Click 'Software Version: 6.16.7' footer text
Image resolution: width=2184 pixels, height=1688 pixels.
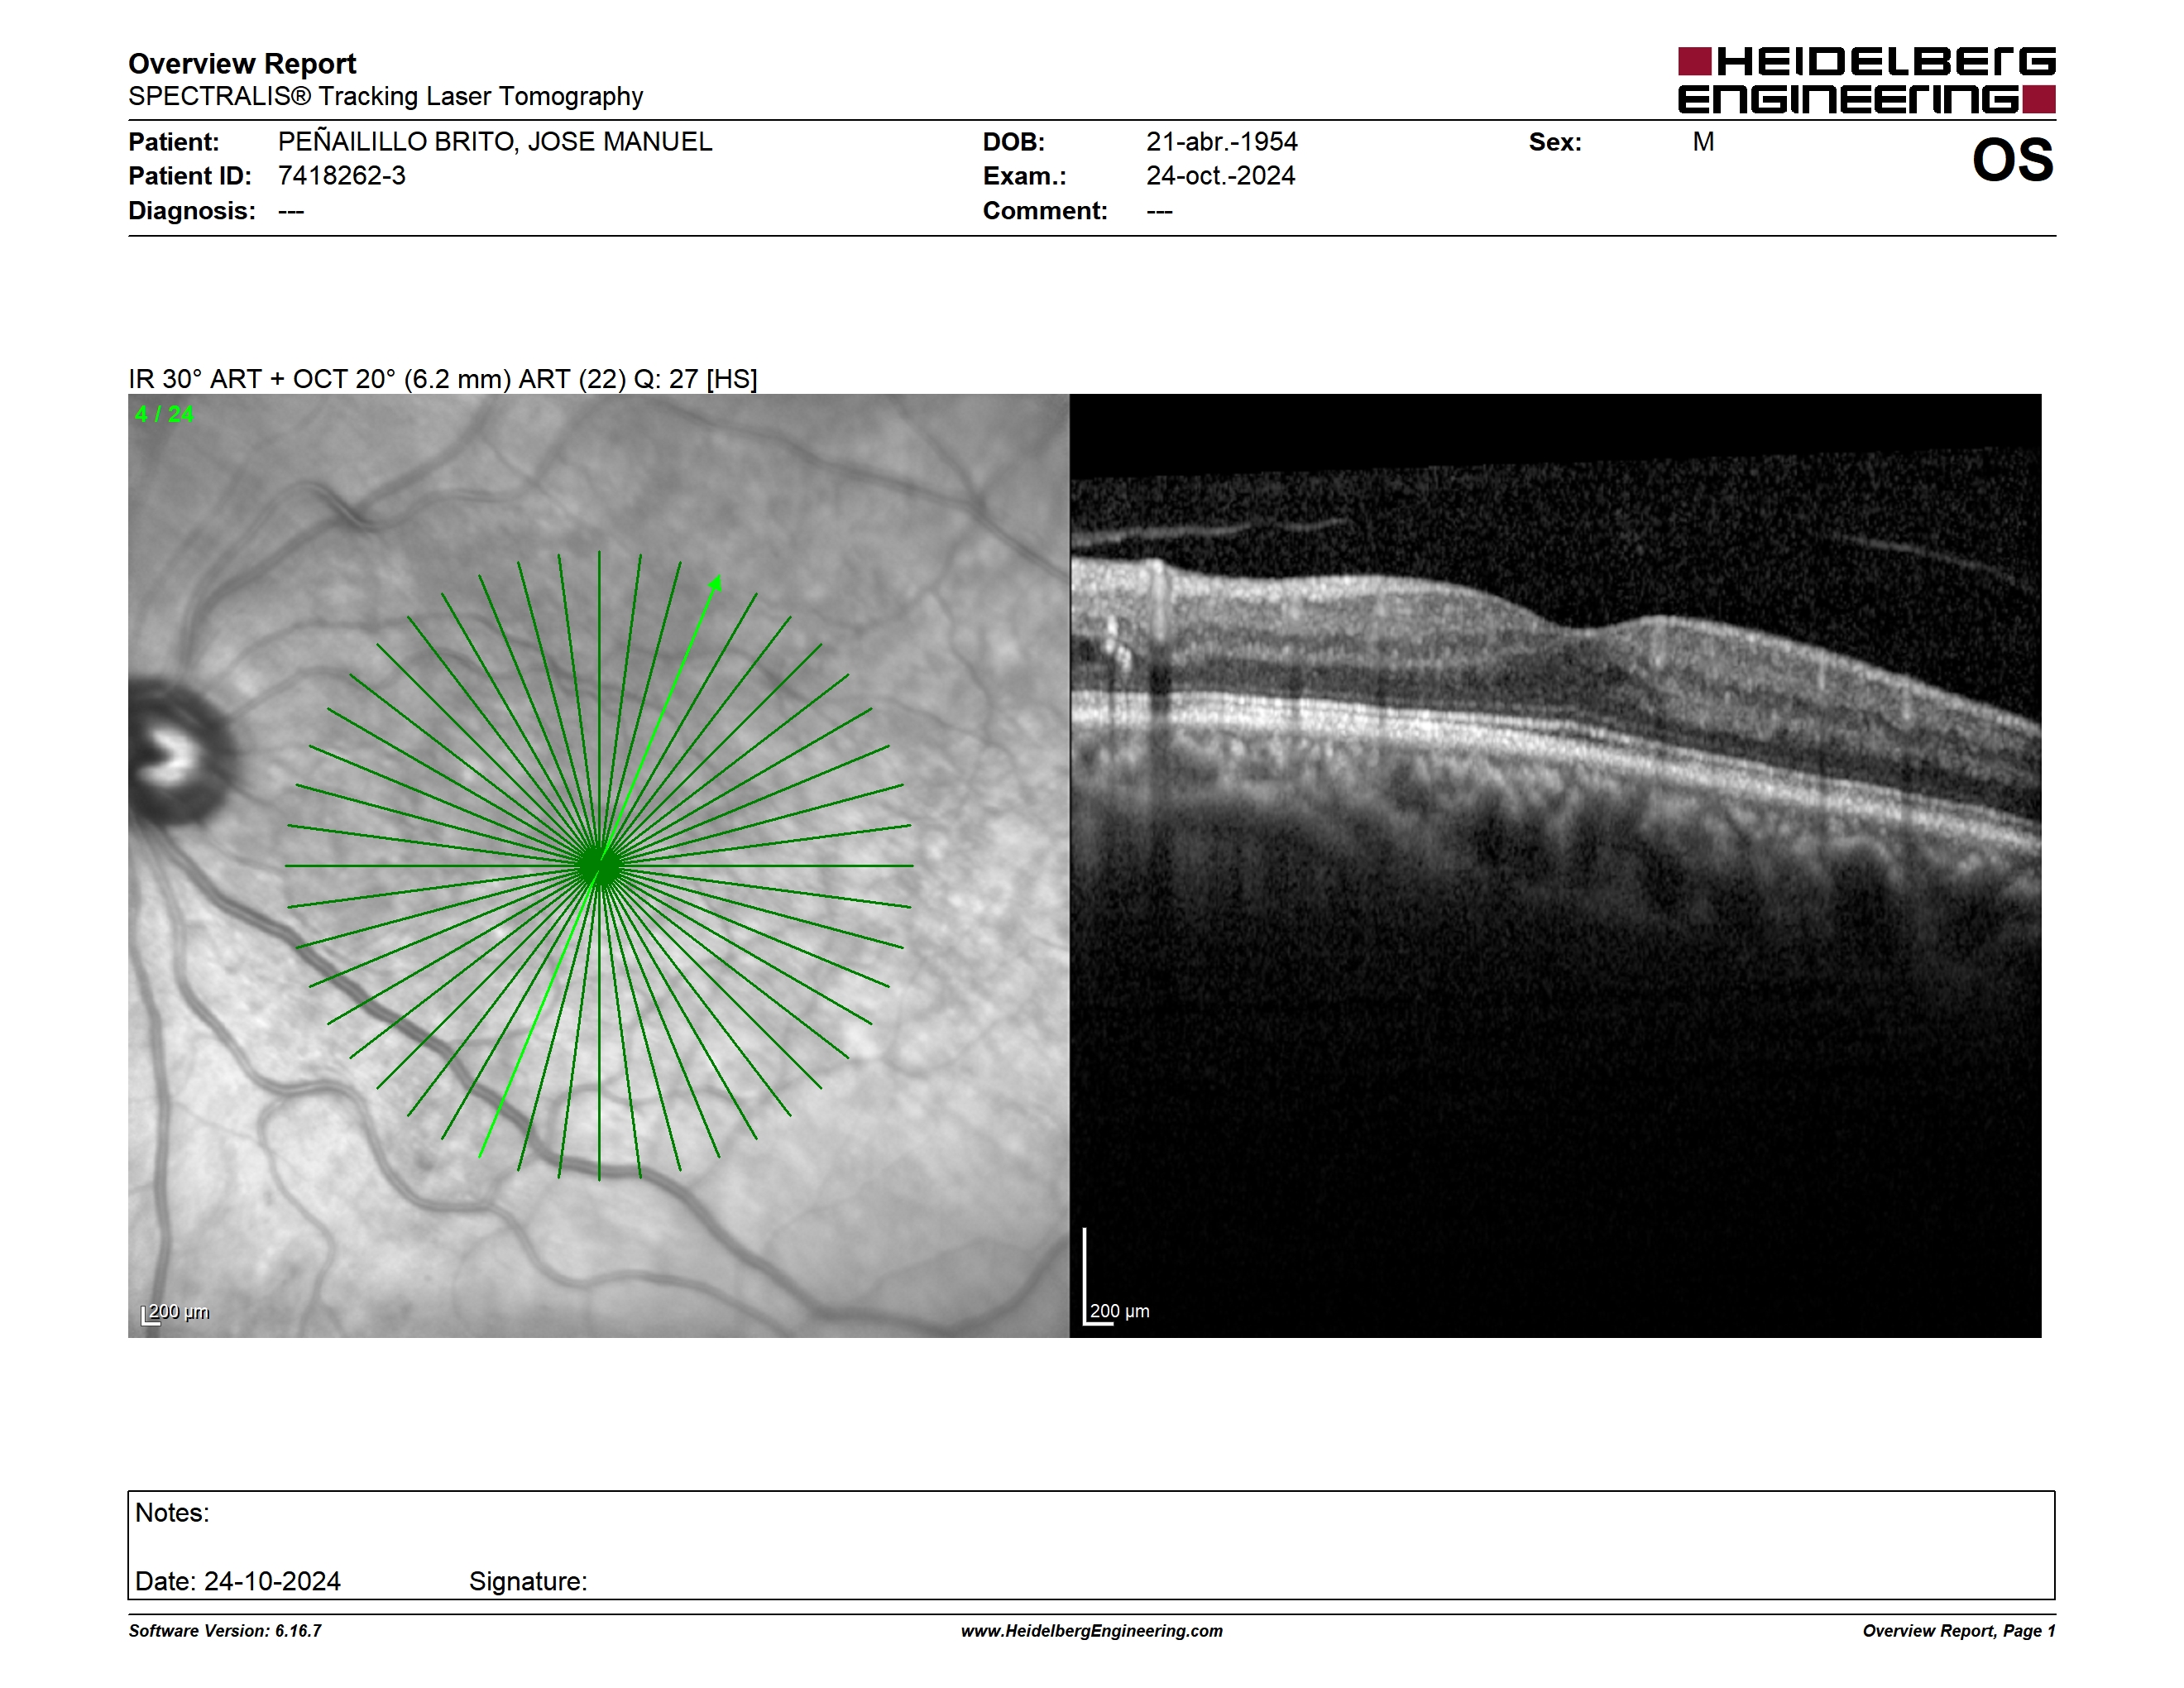point(225,1630)
